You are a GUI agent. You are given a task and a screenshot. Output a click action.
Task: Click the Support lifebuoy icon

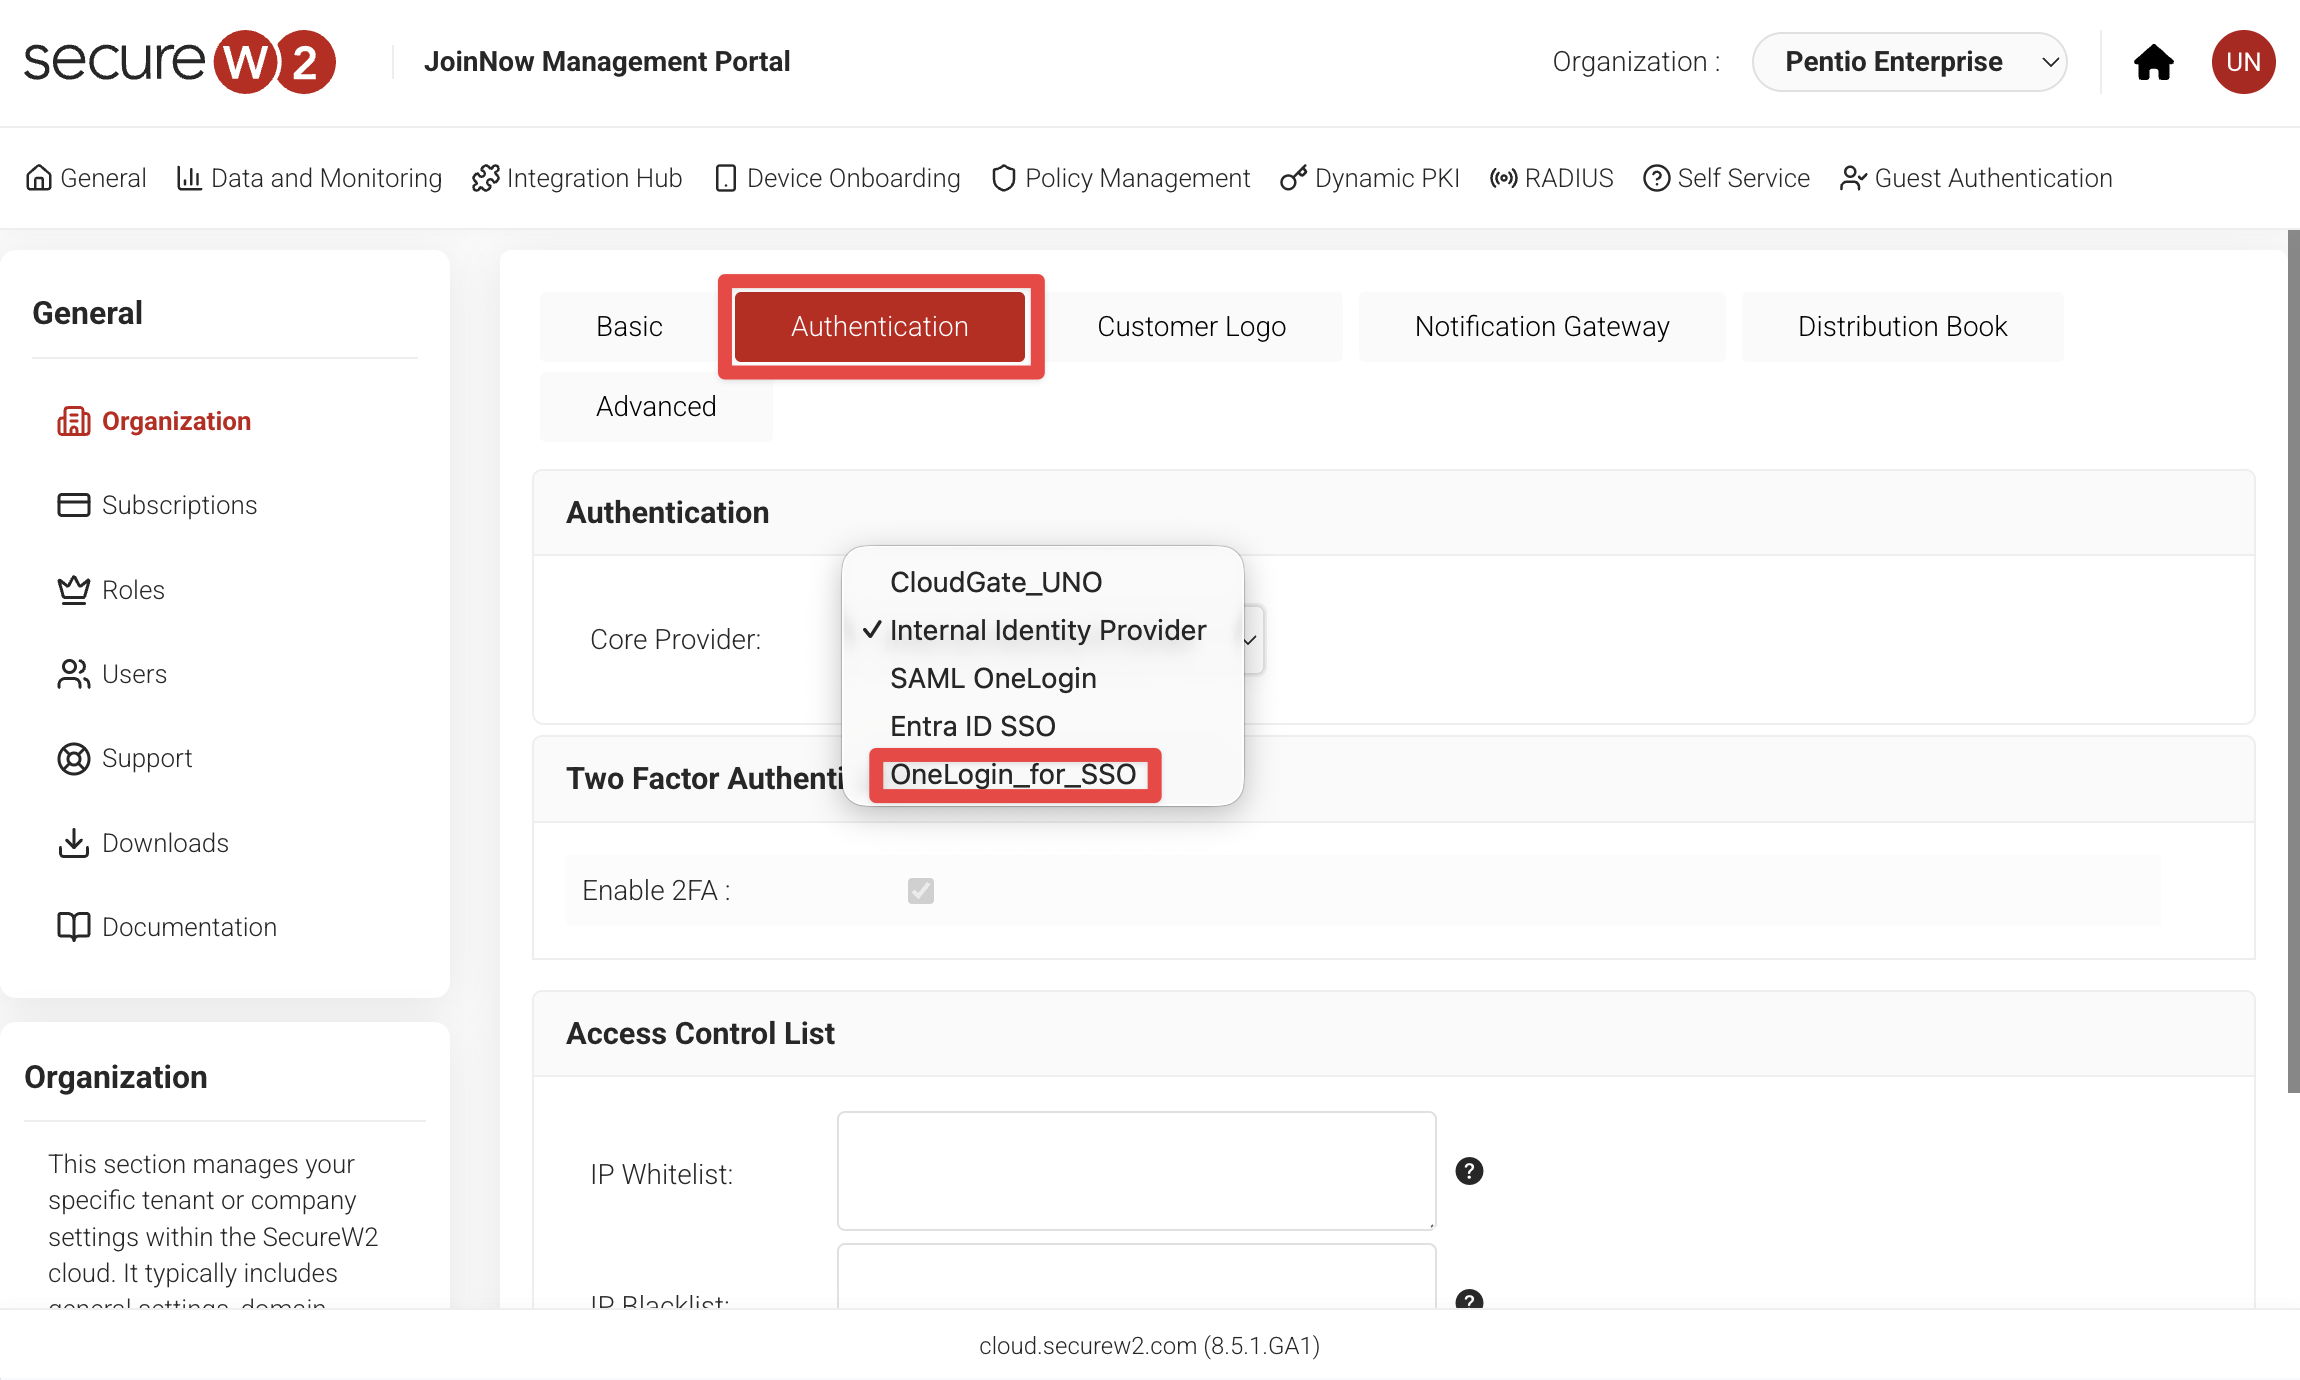coord(74,759)
